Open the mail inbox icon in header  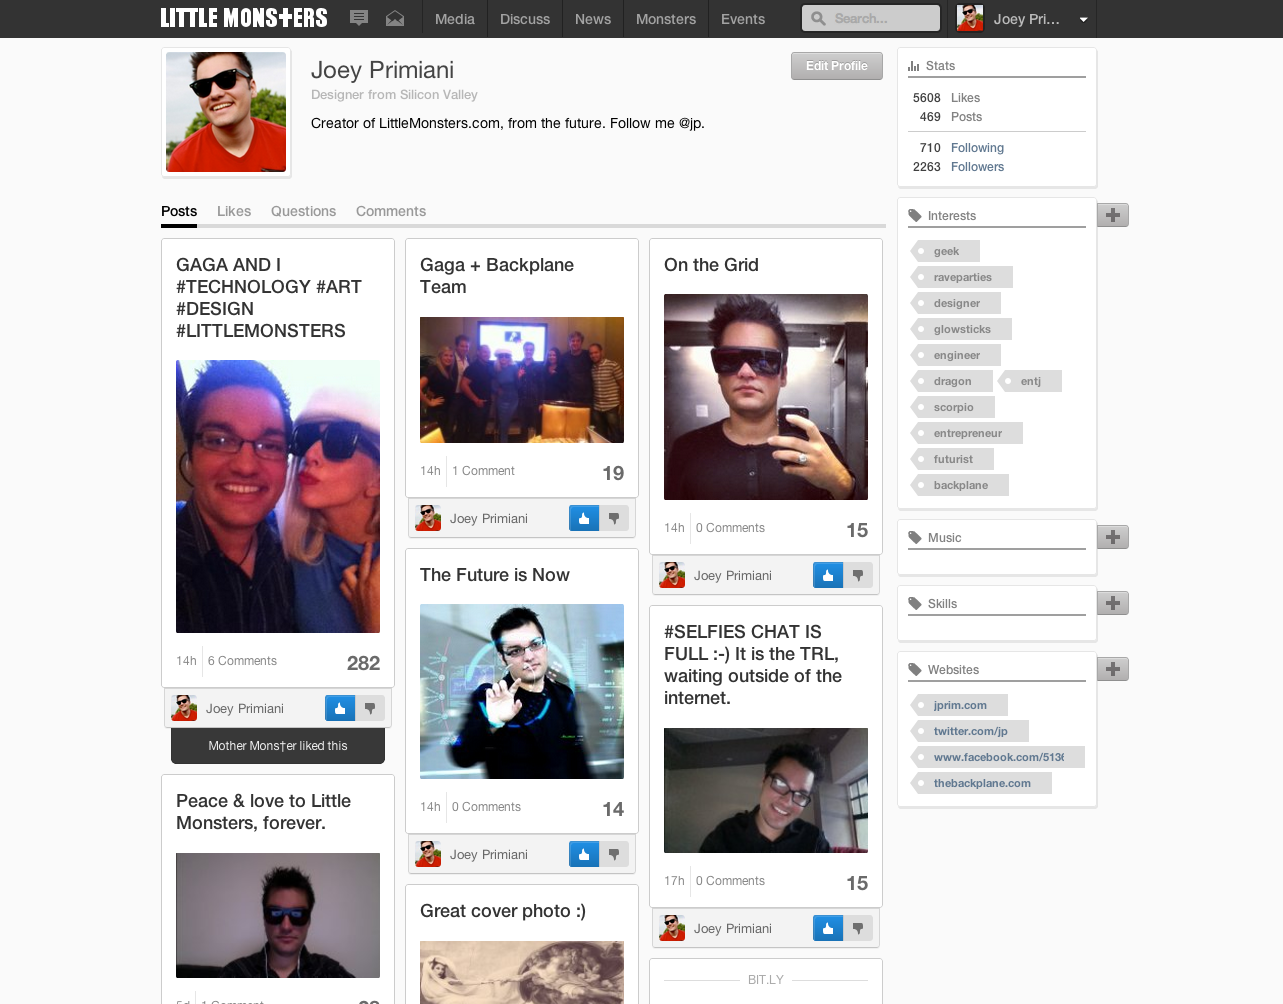[395, 18]
